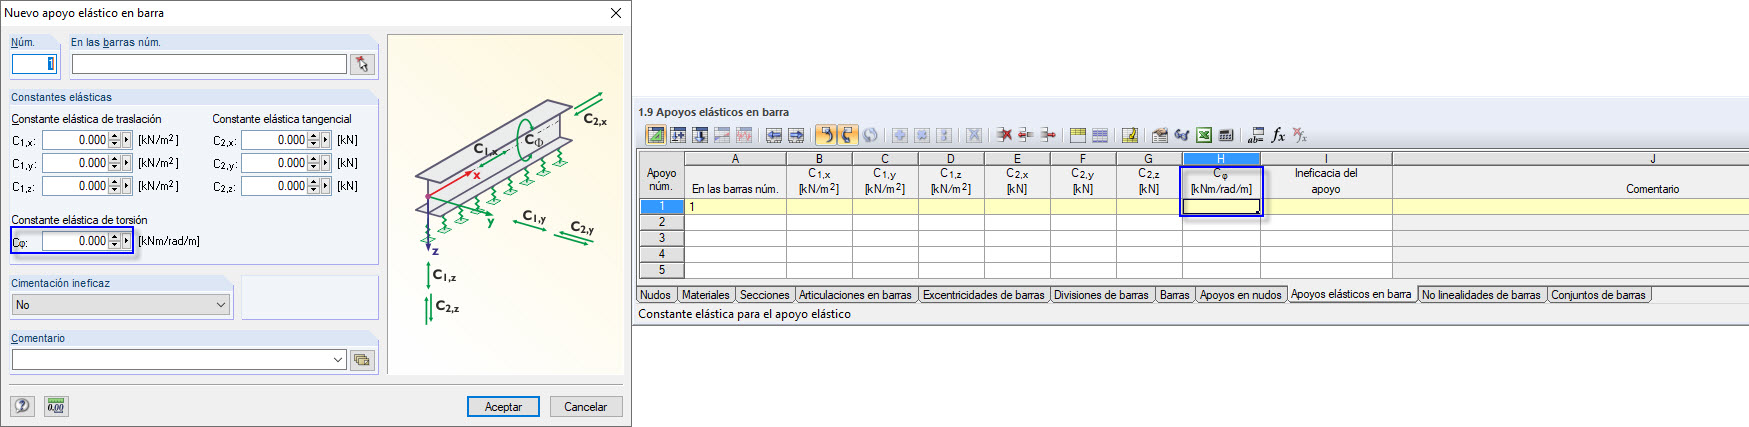1749x427 pixels.
Task: Open the Cφ torsion value arrow menu
Action: click(x=126, y=241)
